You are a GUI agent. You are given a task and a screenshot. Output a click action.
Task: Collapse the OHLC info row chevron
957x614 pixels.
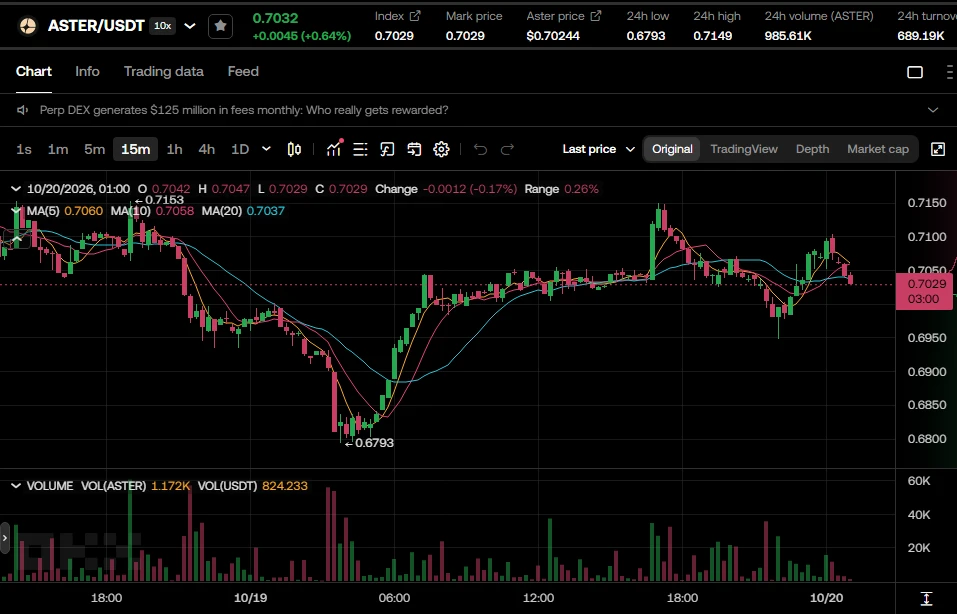16,189
